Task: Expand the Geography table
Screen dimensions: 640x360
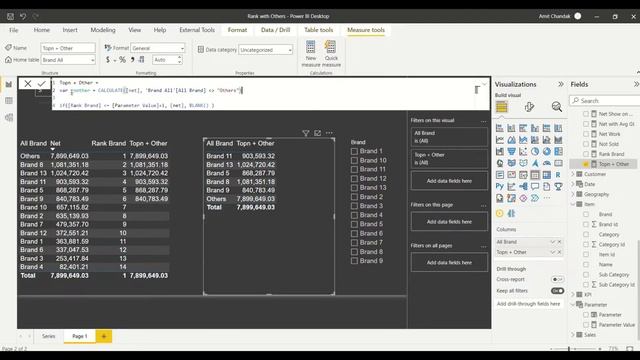Action: point(573,194)
